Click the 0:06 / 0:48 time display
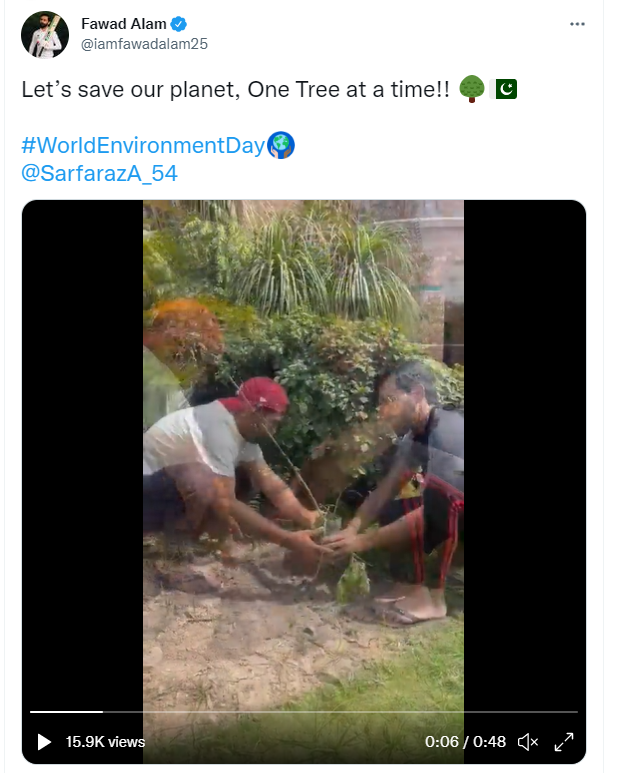This screenshot has height=773, width=623. click(x=465, y=742)
